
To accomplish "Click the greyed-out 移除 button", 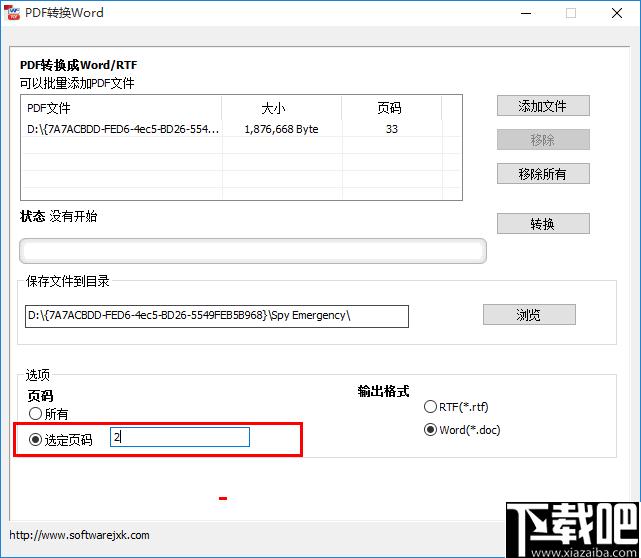I will pyautogui.click(x=543, y=140).
